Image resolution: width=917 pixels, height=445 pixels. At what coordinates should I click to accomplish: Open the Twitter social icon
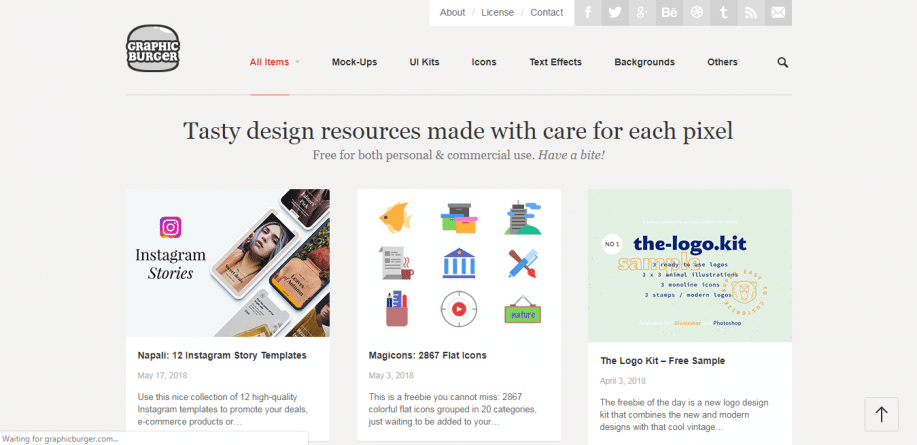click(615, 12)
